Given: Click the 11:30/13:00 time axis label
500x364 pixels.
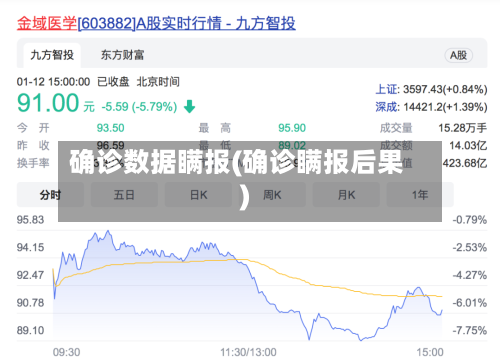Looking at the screenshot, I should point(248,352).
